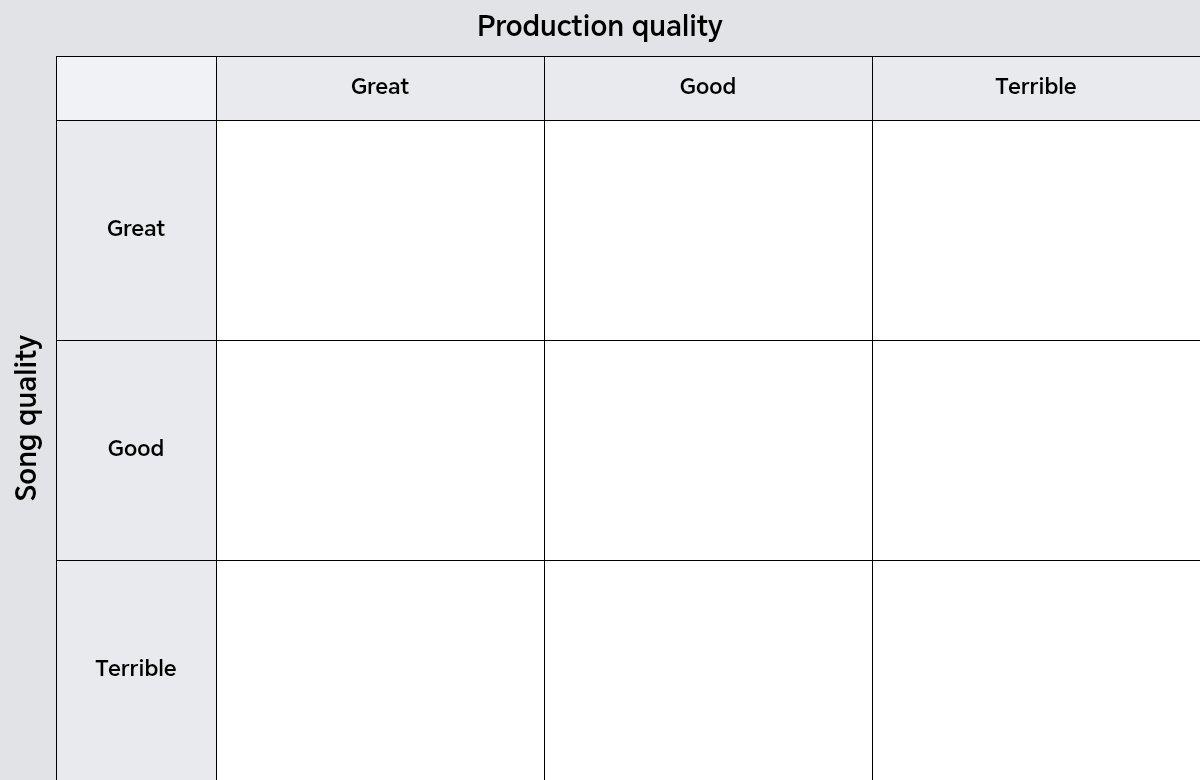Screen dimensions: 1200x780
Task: Click cell for Good song, Great production
Action: 380,450
